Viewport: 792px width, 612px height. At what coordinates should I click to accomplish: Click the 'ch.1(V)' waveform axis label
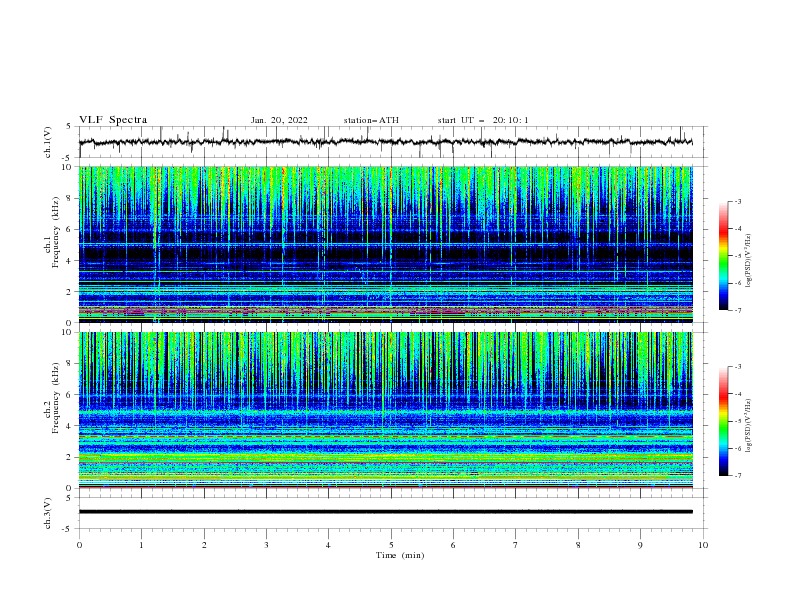point(47,142)
